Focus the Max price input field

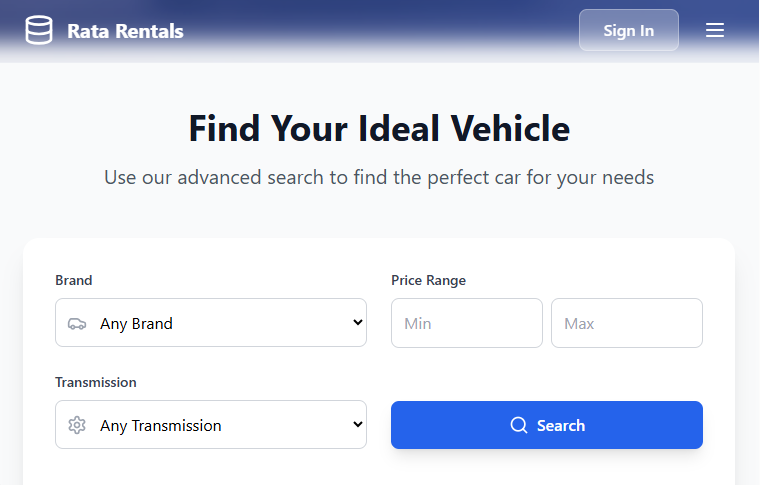pos(627,323)
